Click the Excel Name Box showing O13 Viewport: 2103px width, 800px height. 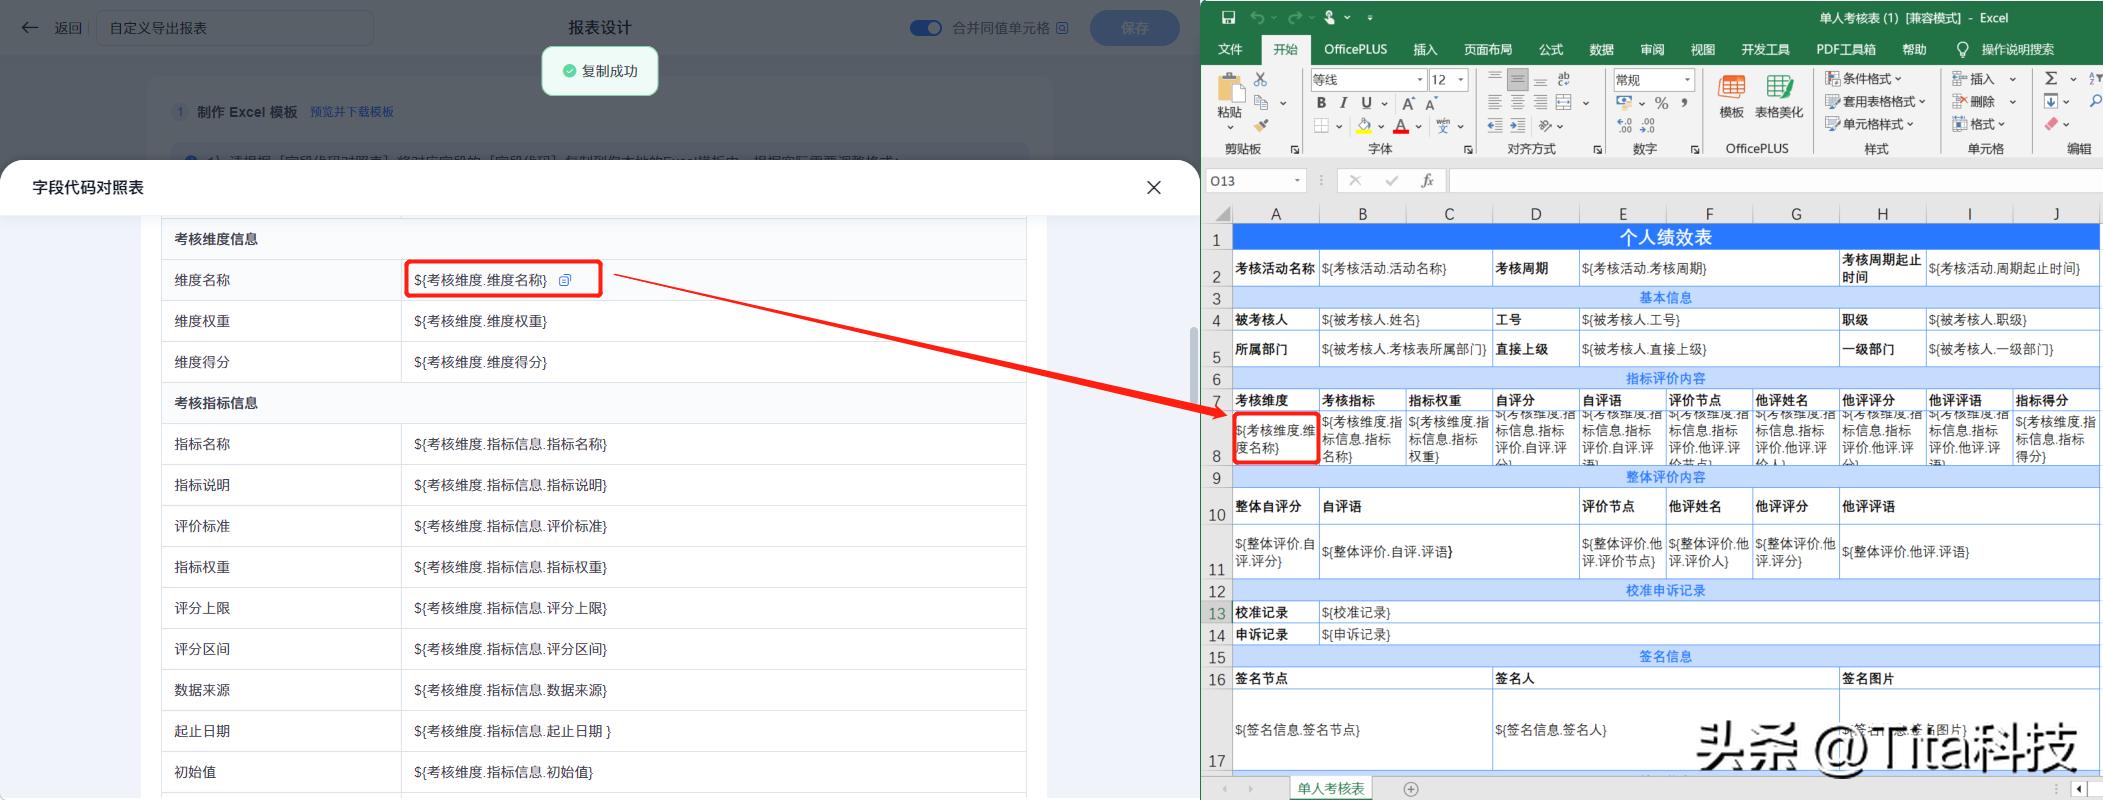pos(1256,181)
